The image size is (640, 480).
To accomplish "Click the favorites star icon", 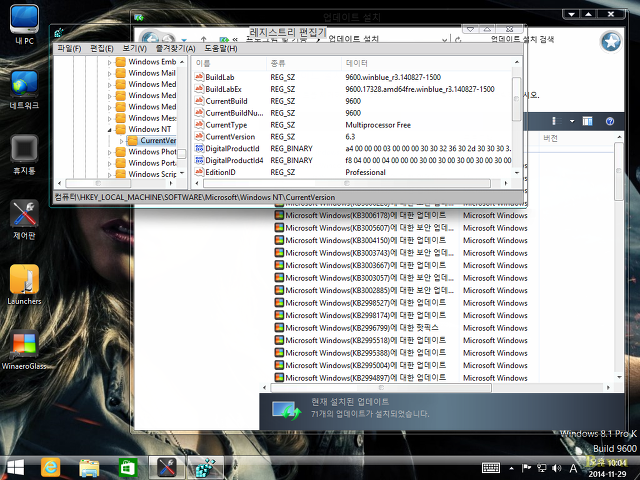I will pyautogui.click(x=611, y=41).
